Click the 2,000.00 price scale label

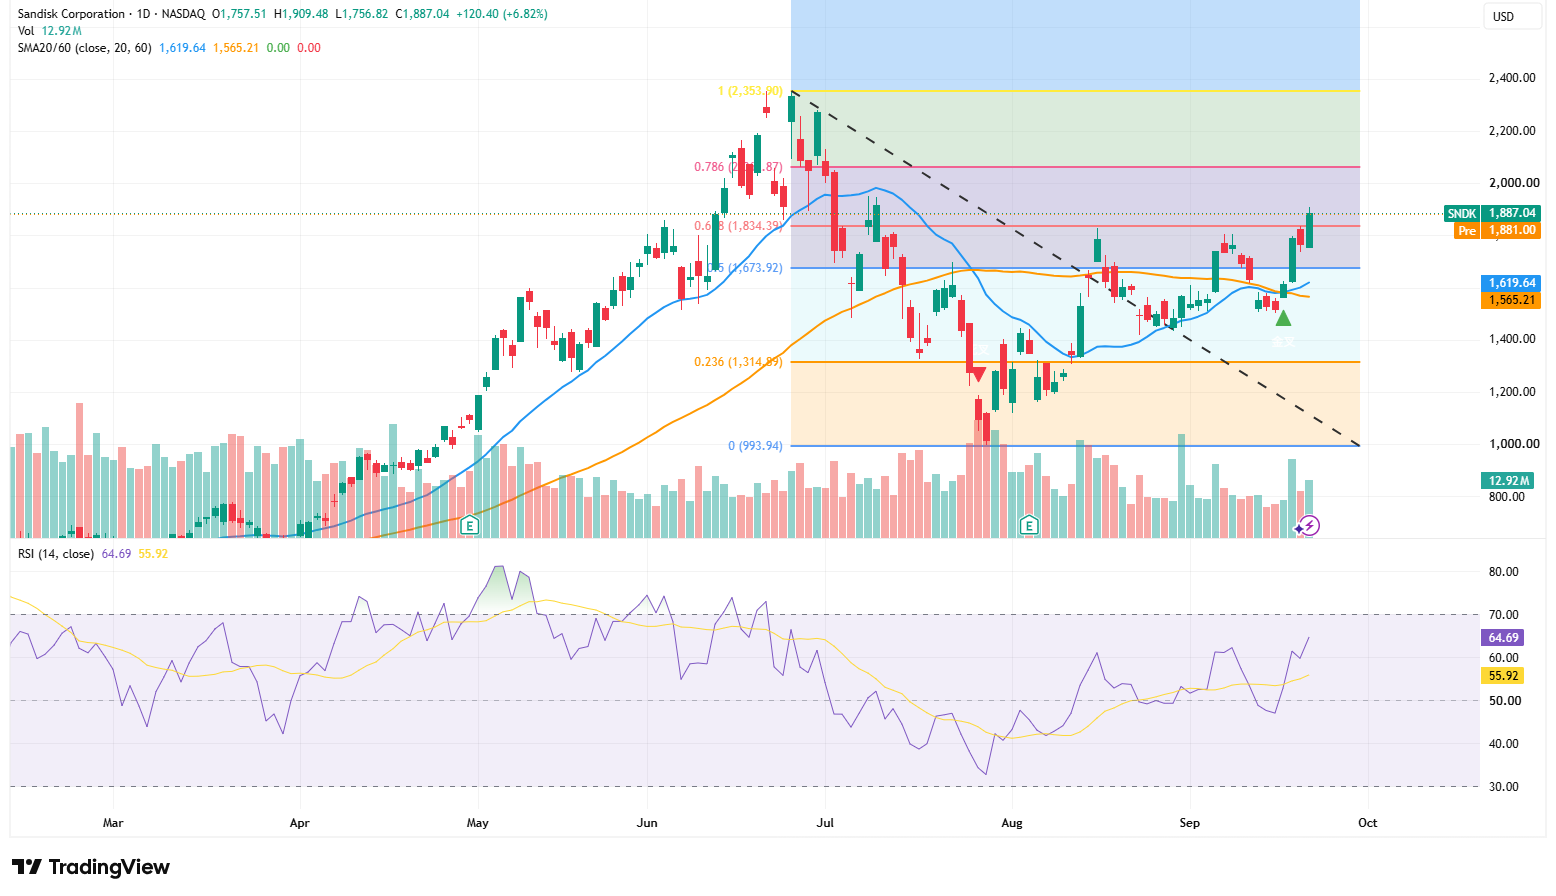1512,183
